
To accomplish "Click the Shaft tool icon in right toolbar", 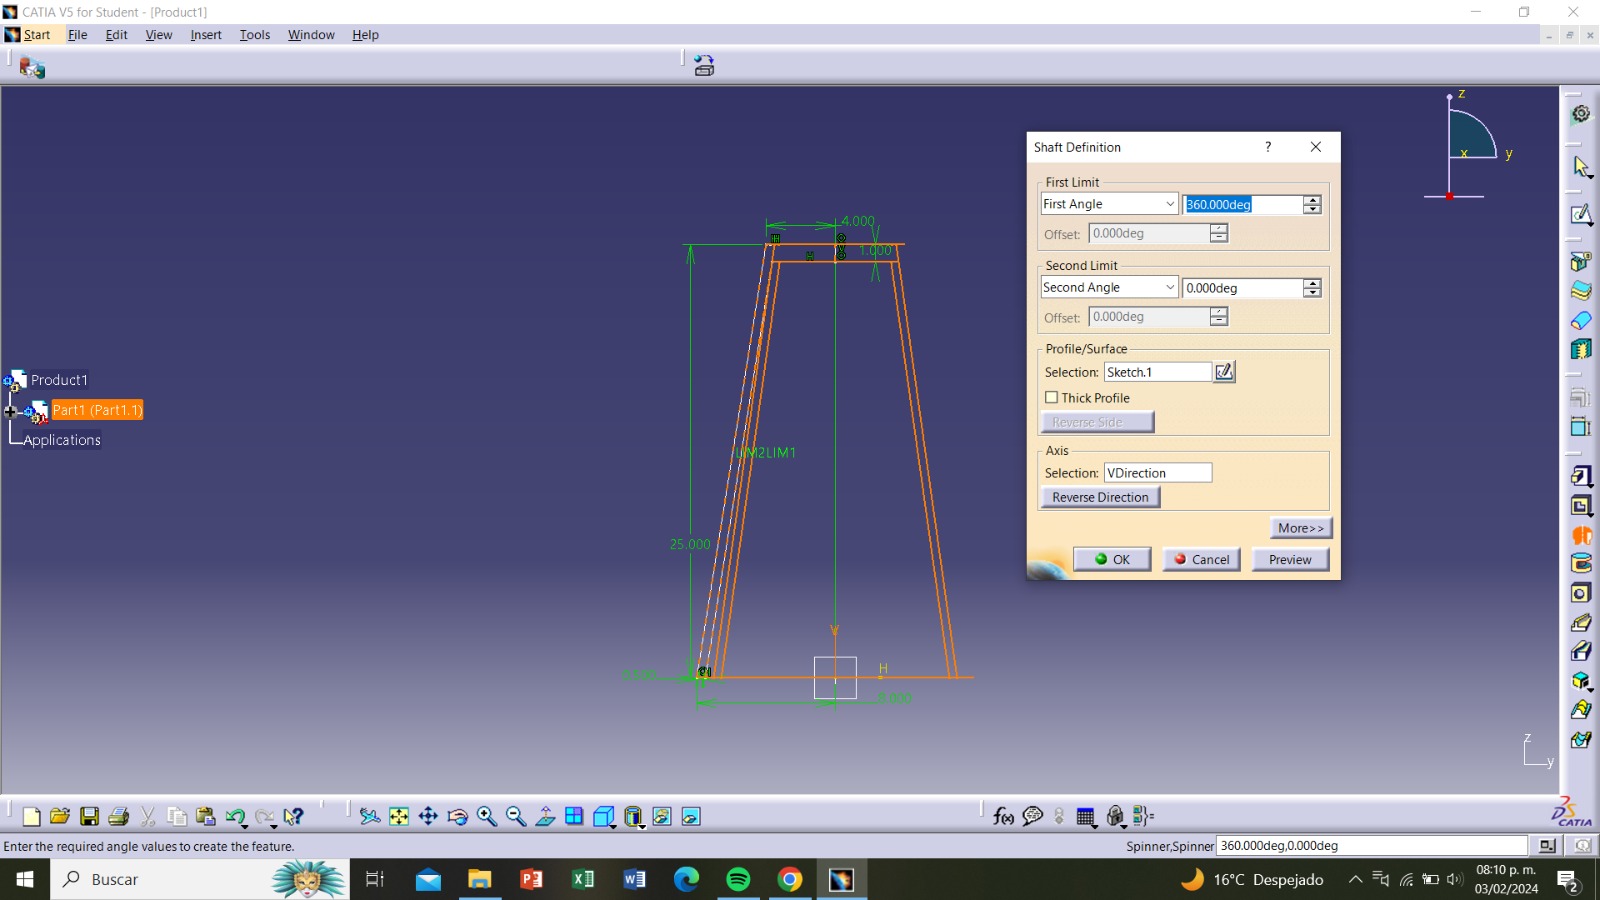I will coord(1580,535).
